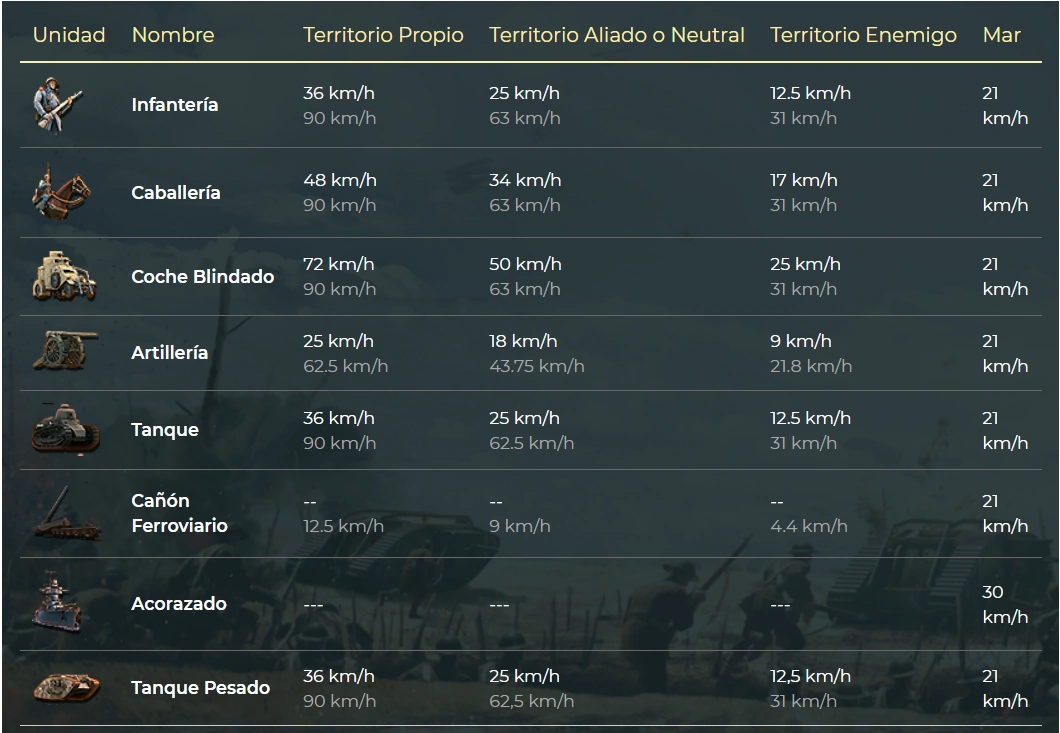
Task: Select the Acorazado battleship icon
Action: pos(57,603)
